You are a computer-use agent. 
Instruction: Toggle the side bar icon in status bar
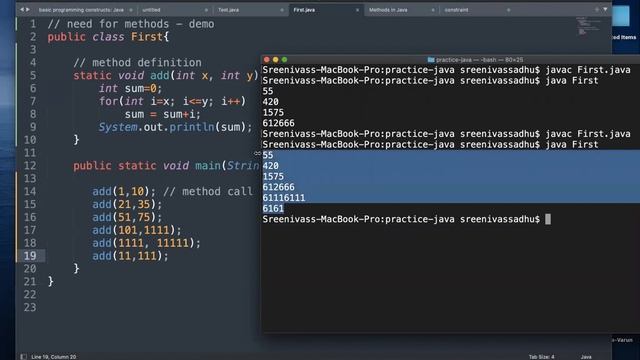(x=23, y=357)
